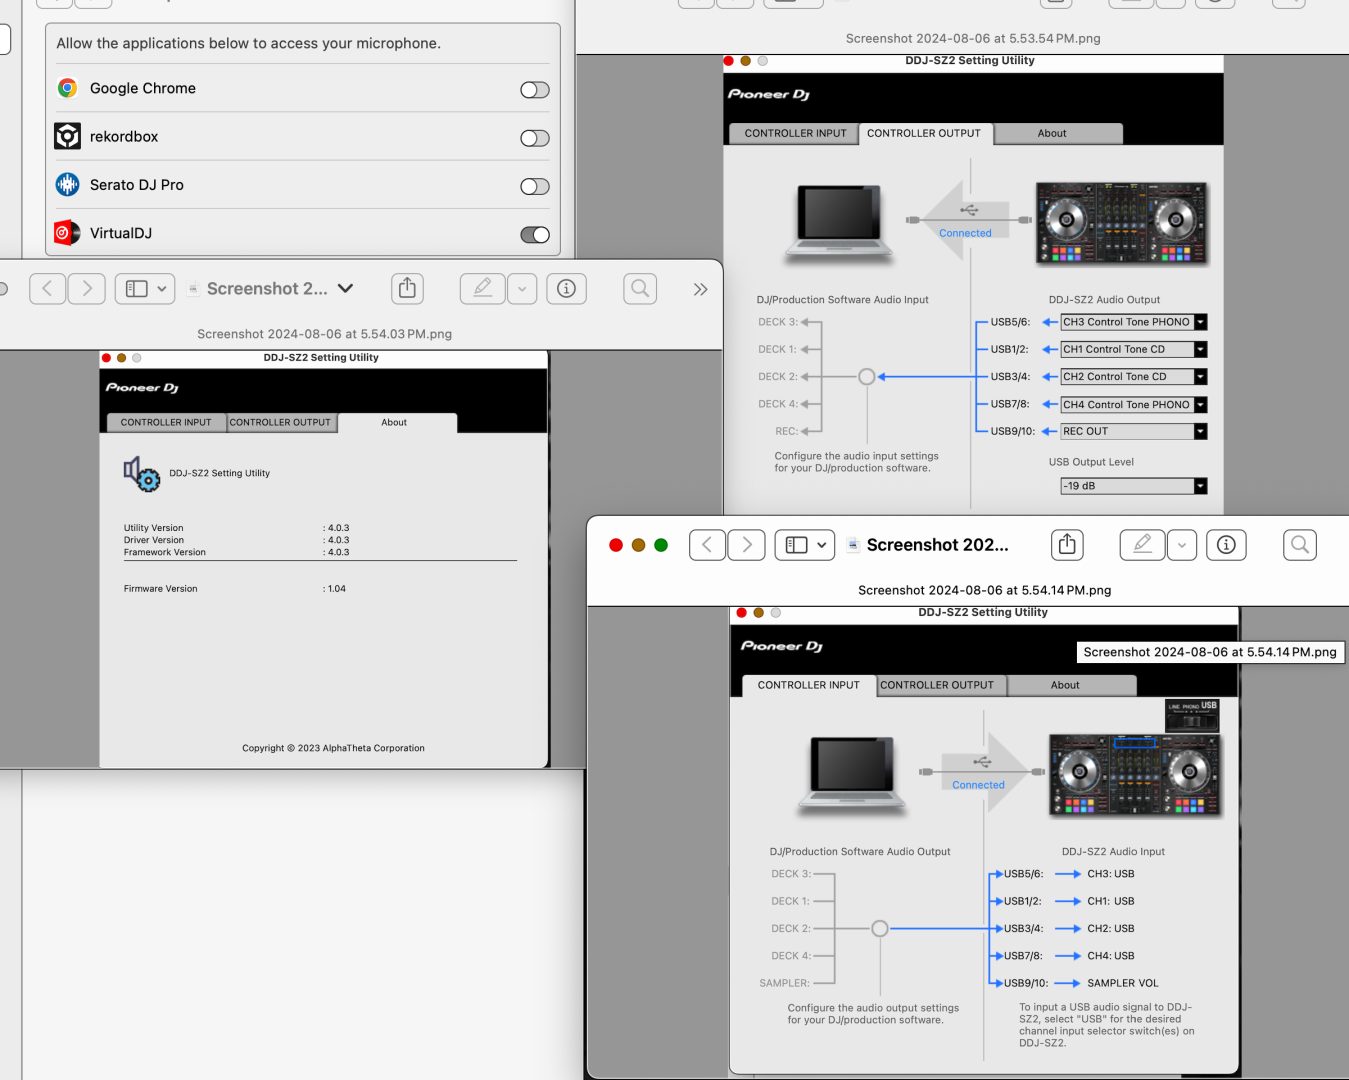Click audio routing circle node in input screenshot
1349x1080 pixels.
(x=880, y=929)
